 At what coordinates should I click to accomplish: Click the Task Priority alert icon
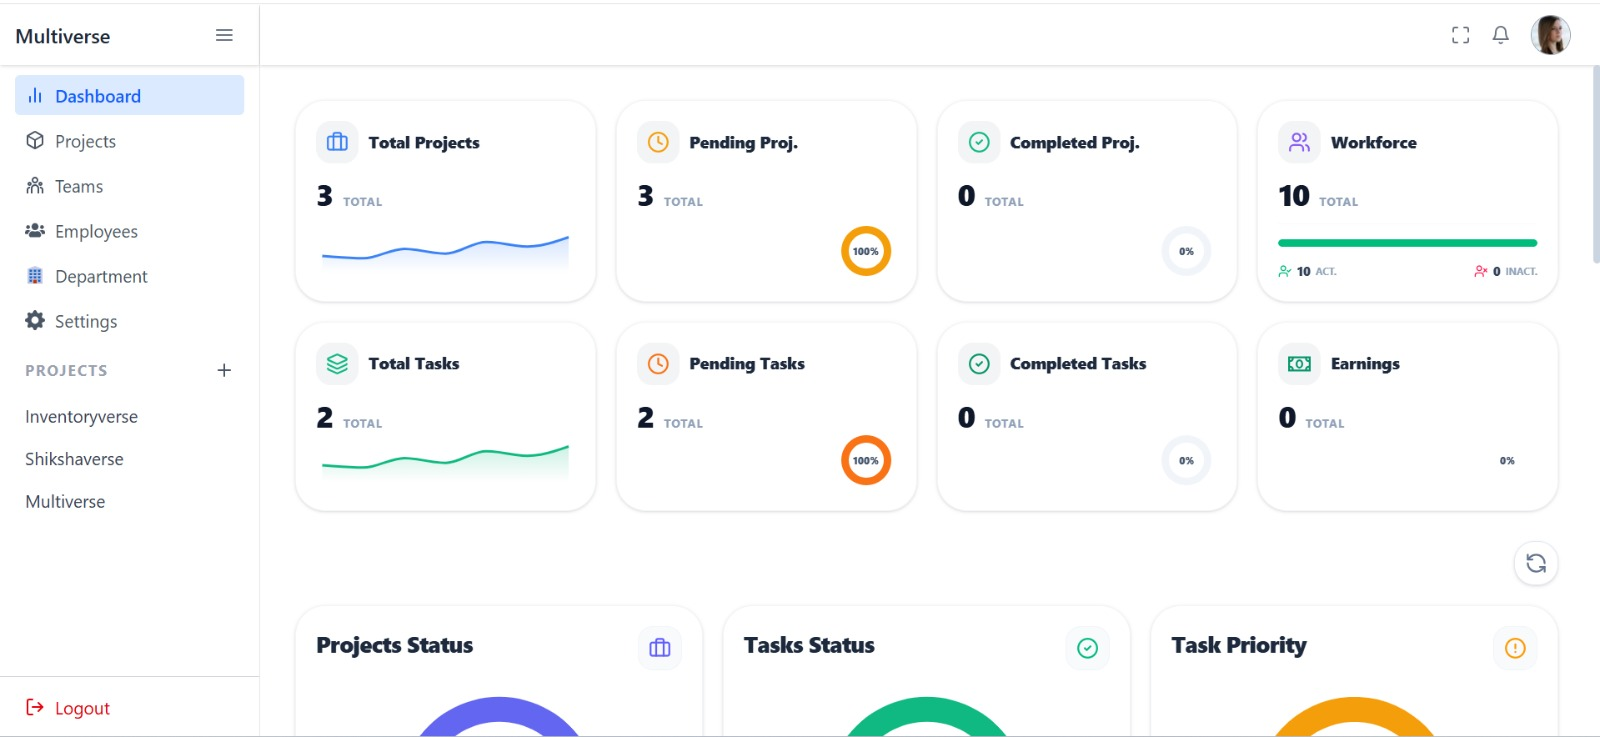pyautogui.click(x=1514, y=648)
